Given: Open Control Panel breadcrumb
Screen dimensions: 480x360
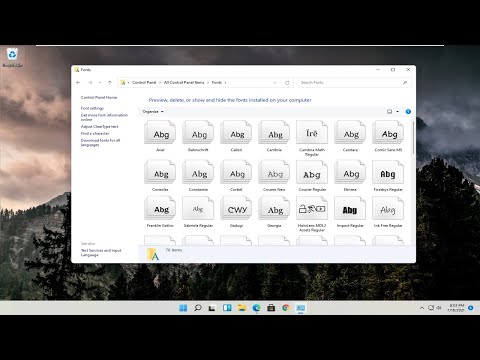Looking at the screenshot, I should [x=144, y=82].
